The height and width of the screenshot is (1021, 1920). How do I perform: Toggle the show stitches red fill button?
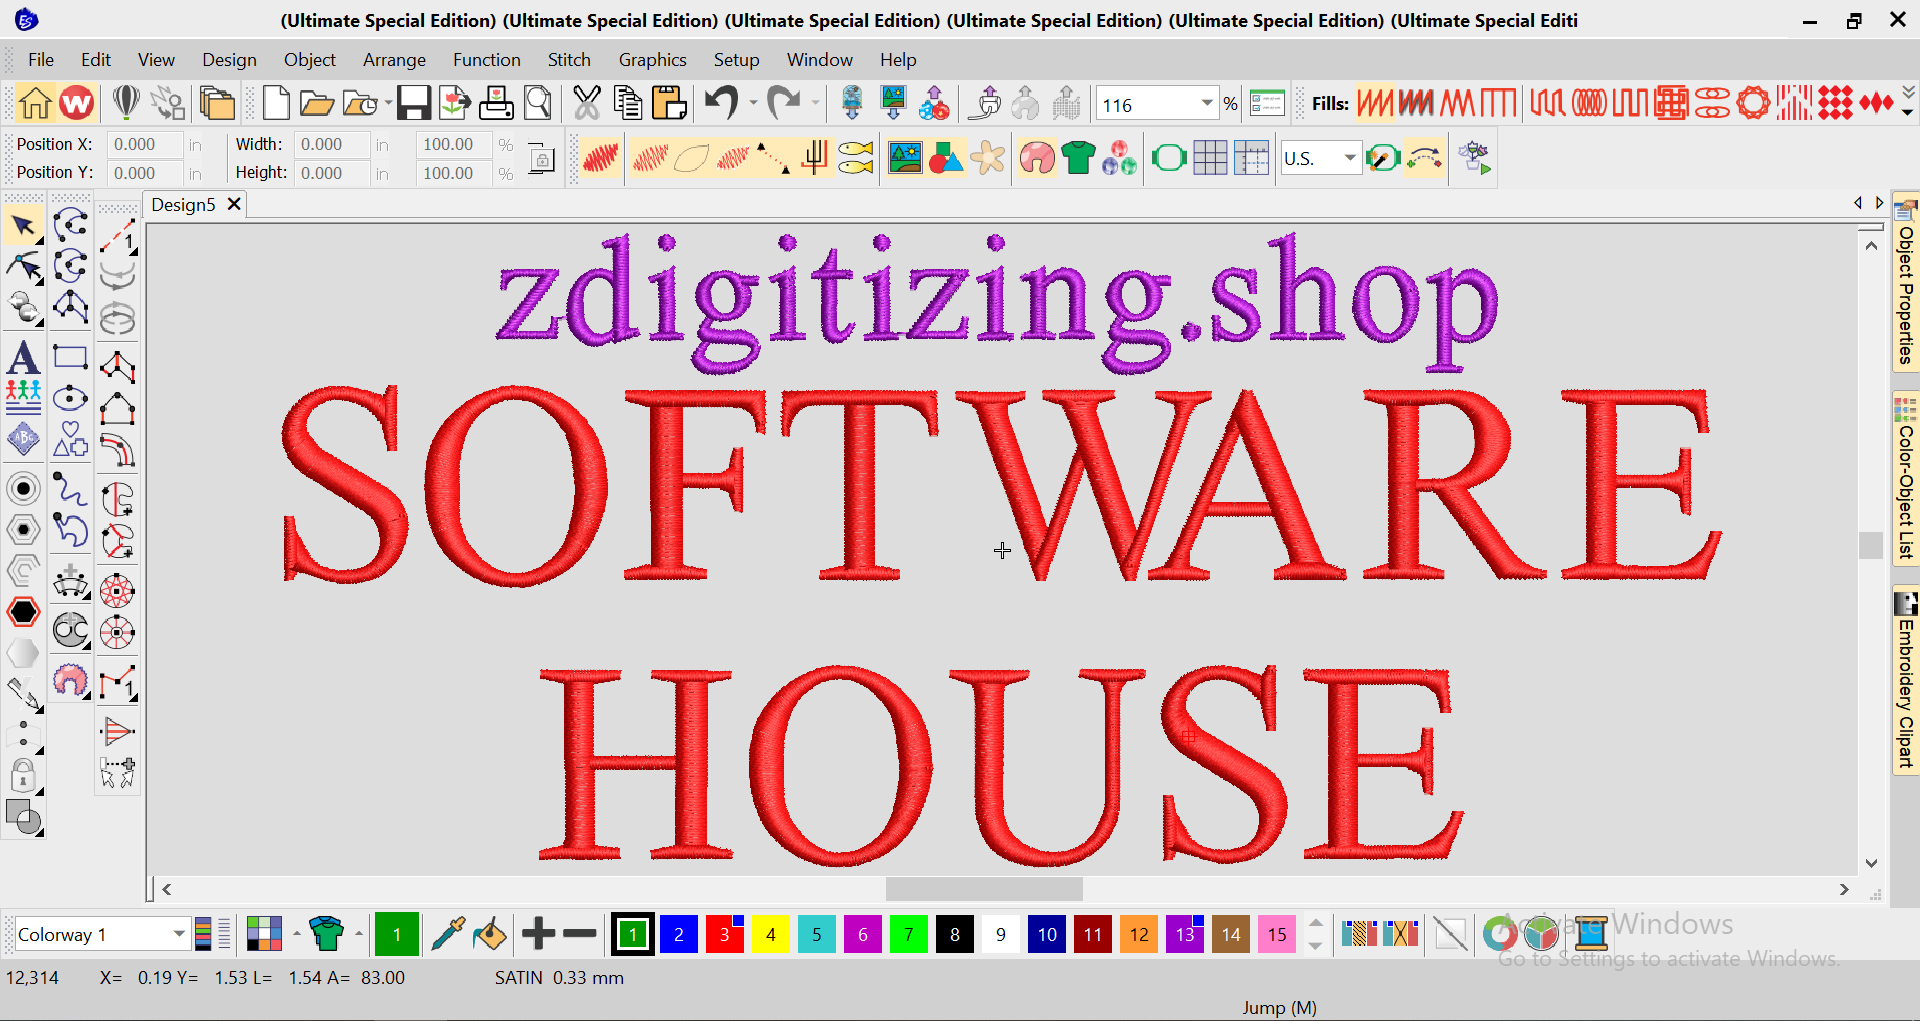point(600,158)
